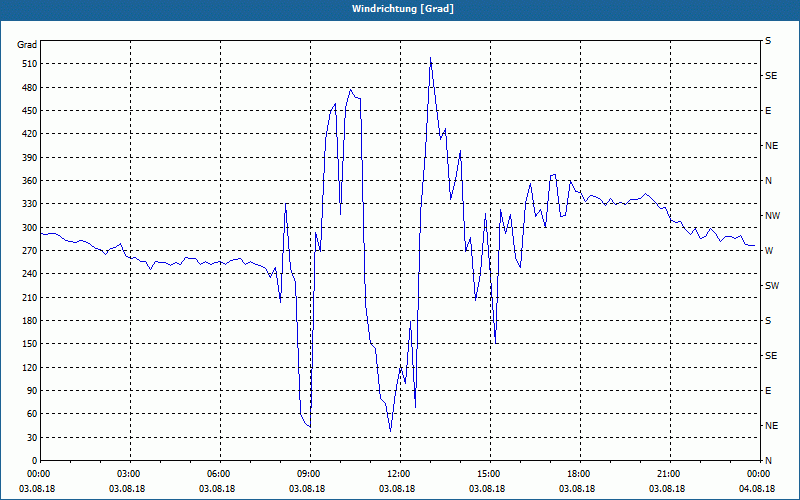The width and height of the screenshot is (800, 500).
Task: Select the 03:00 time label
Action: (130, 473)
